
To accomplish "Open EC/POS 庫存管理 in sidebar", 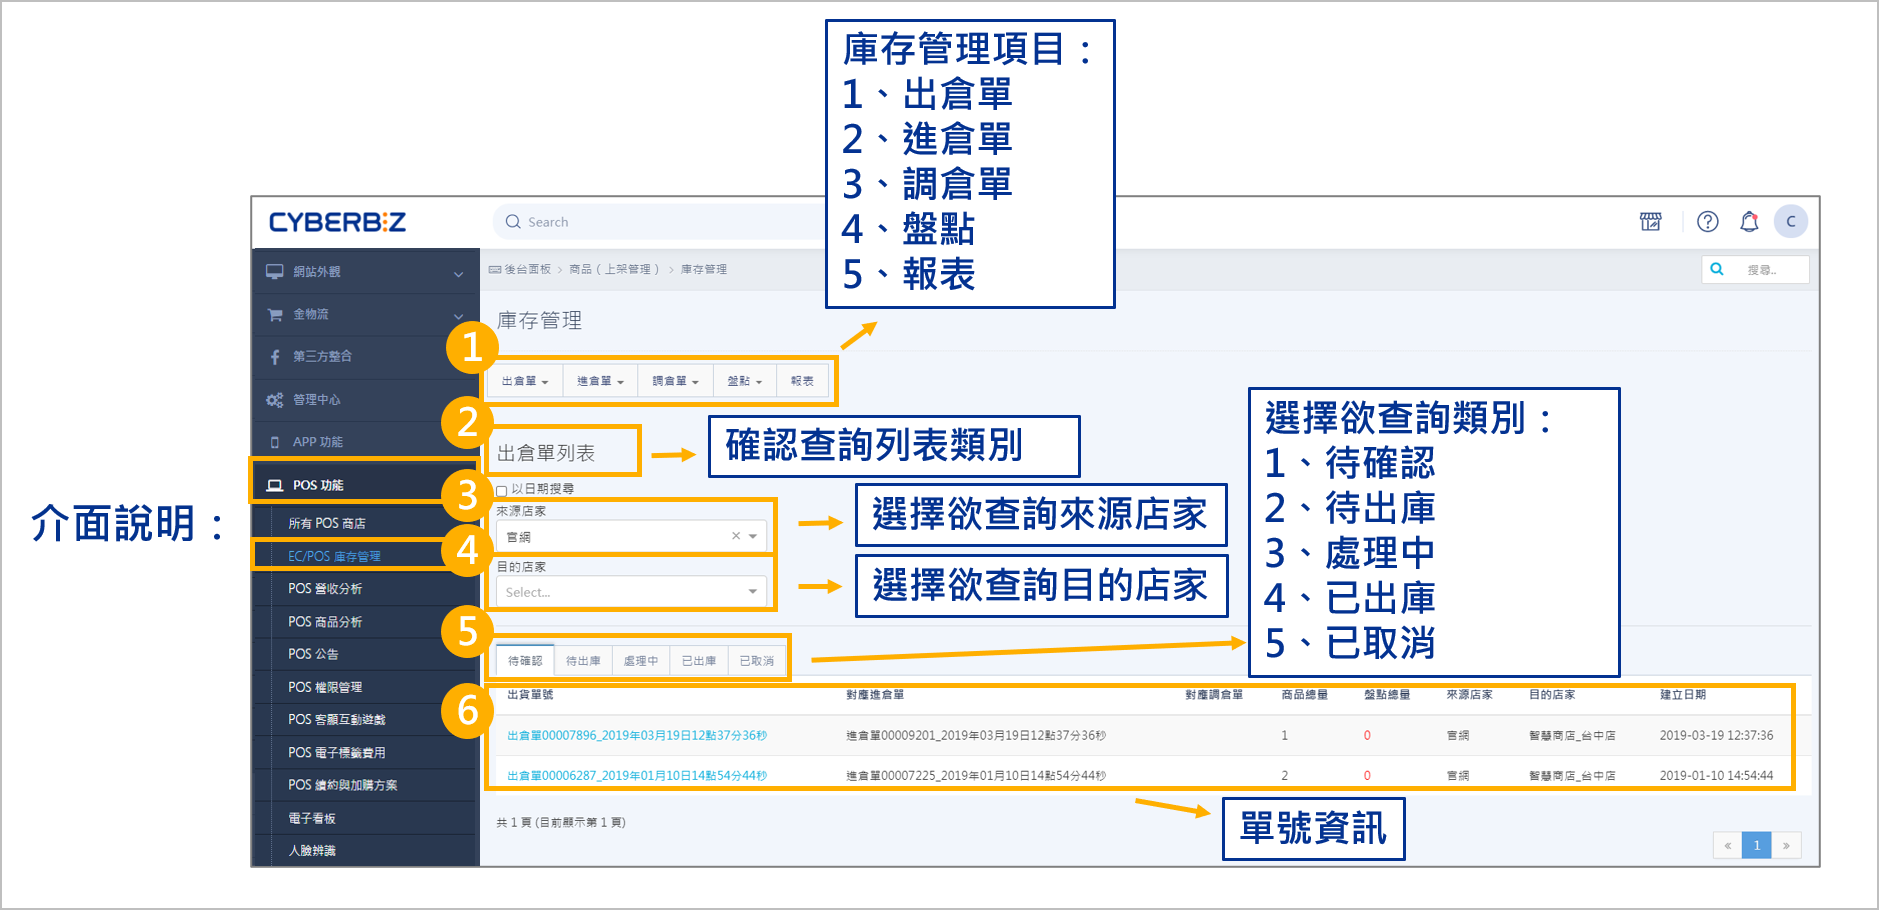I will point(334,556).
